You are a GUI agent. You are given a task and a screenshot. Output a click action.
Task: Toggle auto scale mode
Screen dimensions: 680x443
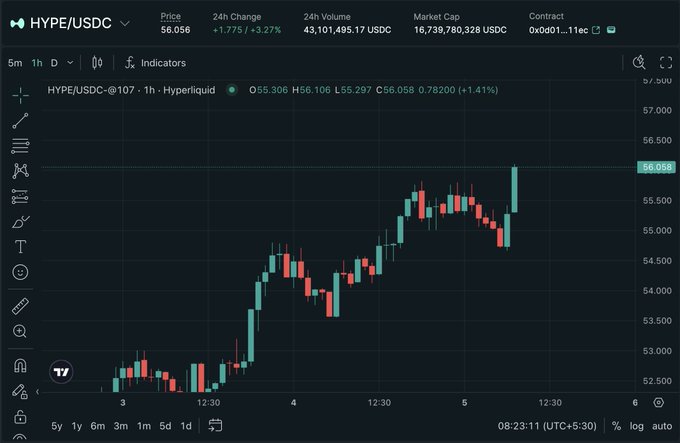click(x=662, y=426)
